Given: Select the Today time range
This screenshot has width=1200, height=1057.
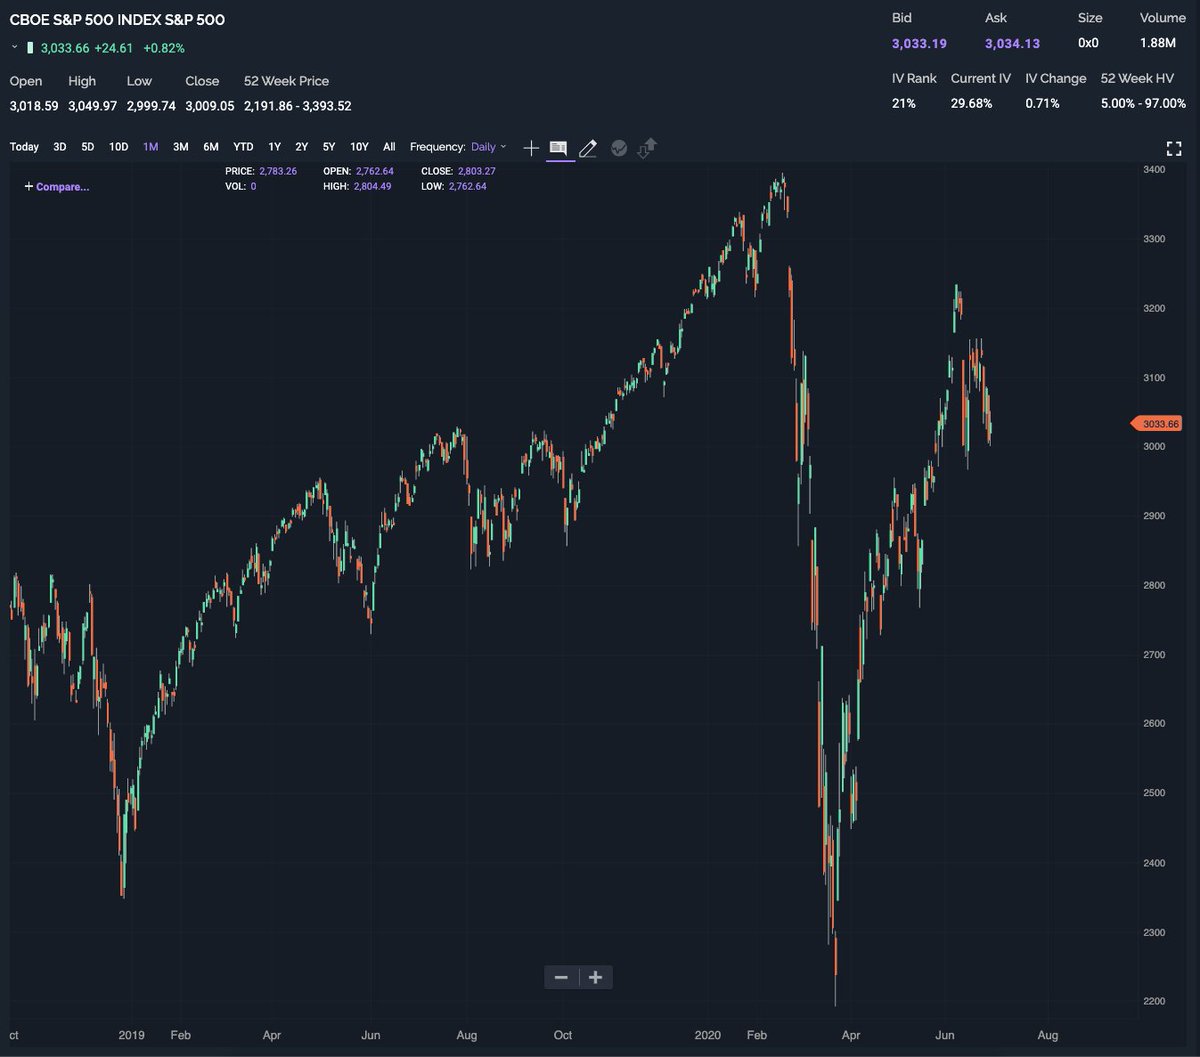Looking at the screenshot, I should (x=24, y=147).
